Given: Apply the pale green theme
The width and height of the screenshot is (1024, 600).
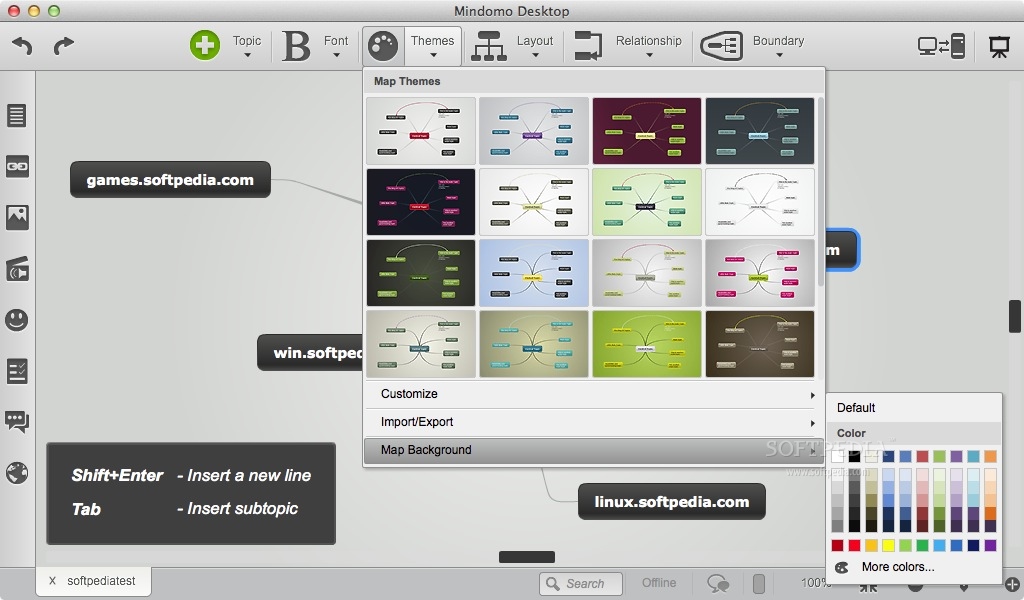Looking at the screenshot, I should click(647, 201).
